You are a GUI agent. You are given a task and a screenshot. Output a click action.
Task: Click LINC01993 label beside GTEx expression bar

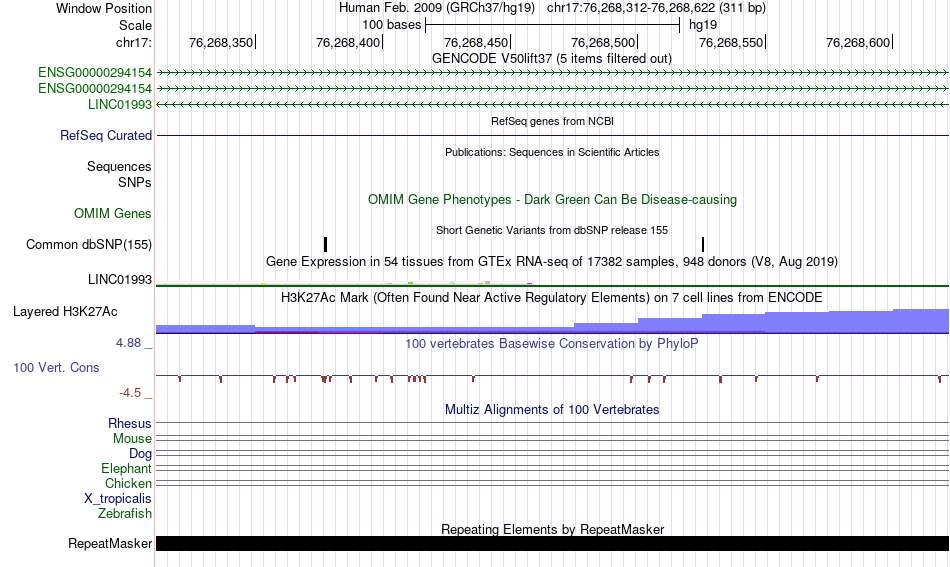tap(119, 279)
